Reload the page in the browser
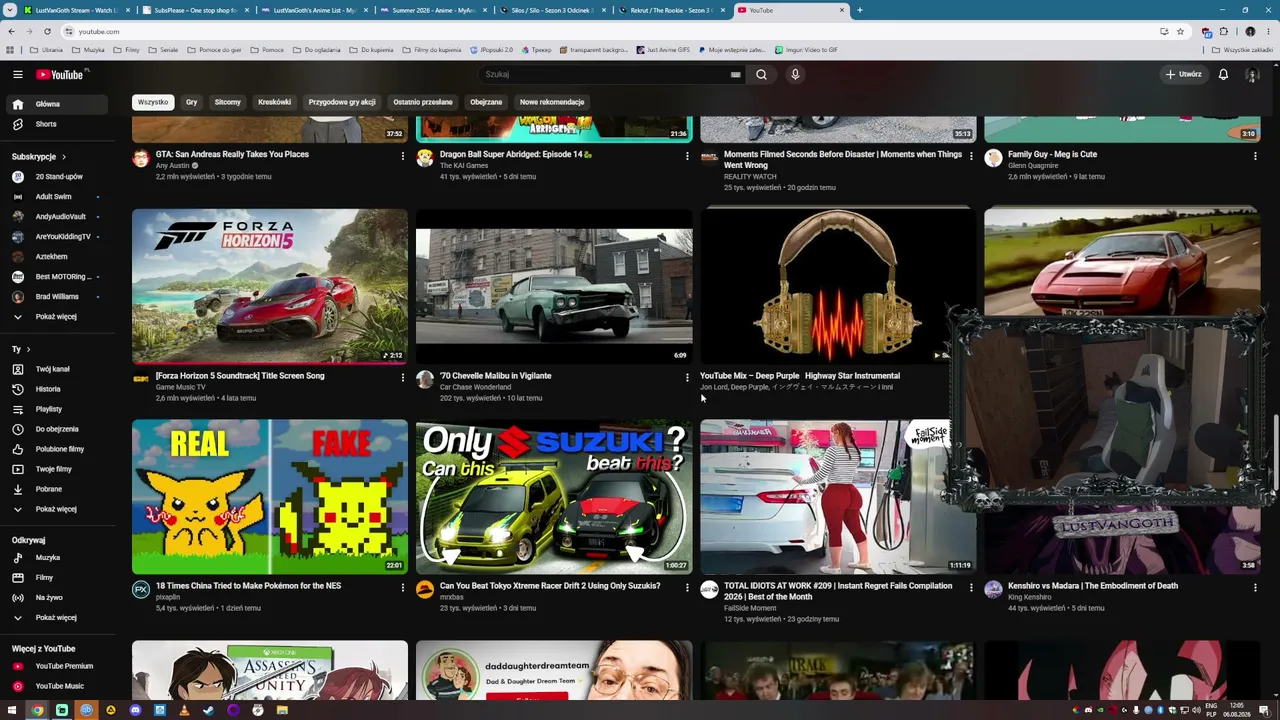This screenshot has width=1280, height=720. click(x=47, y=31)
